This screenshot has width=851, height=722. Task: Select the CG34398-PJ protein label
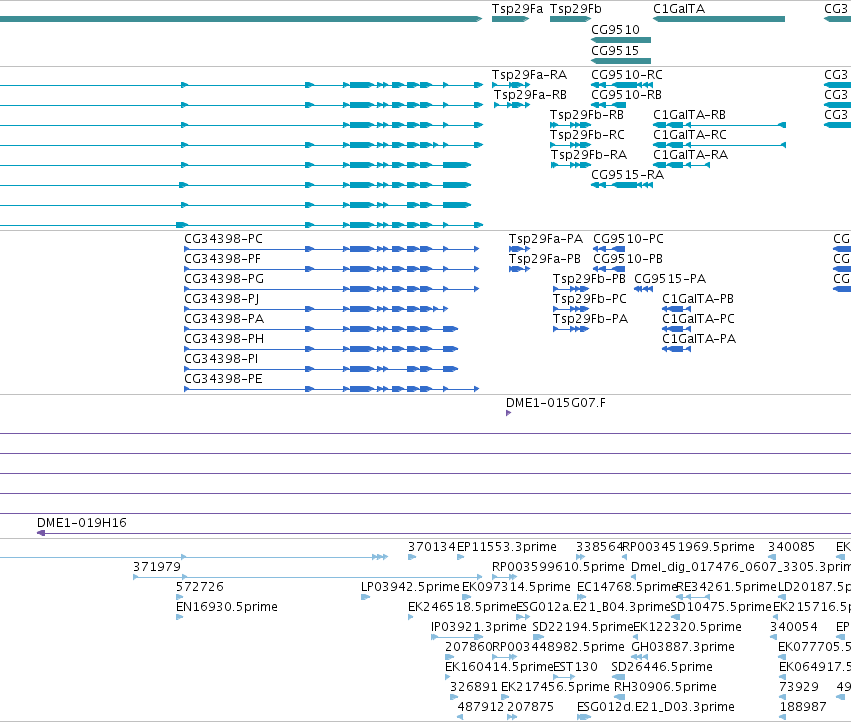coord(221,299)
